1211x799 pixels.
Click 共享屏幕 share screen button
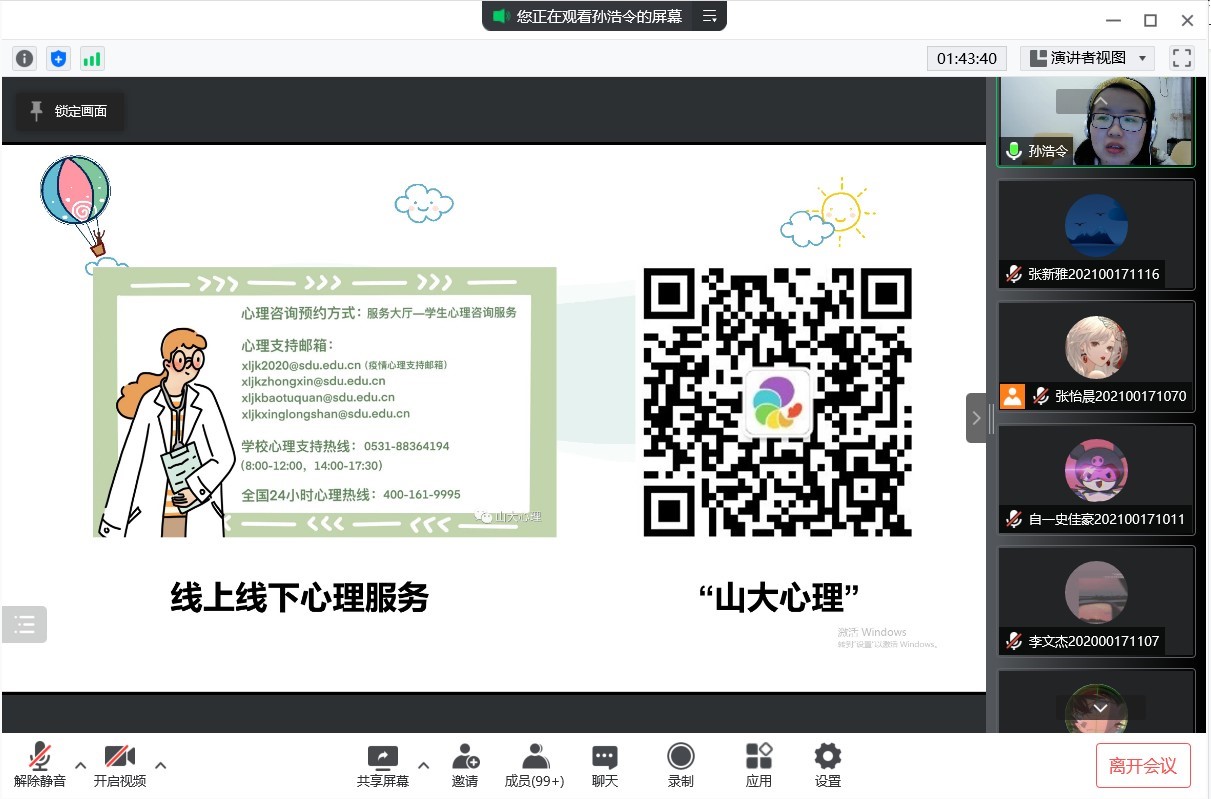click(x=383, y=765)
